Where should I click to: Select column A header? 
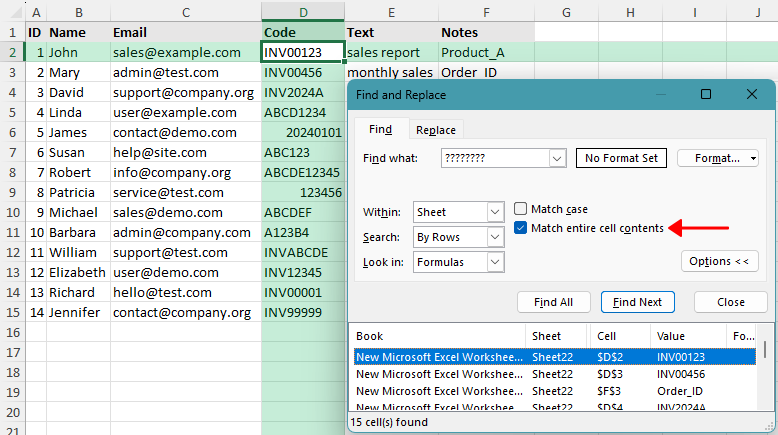(x=36, y=12)
